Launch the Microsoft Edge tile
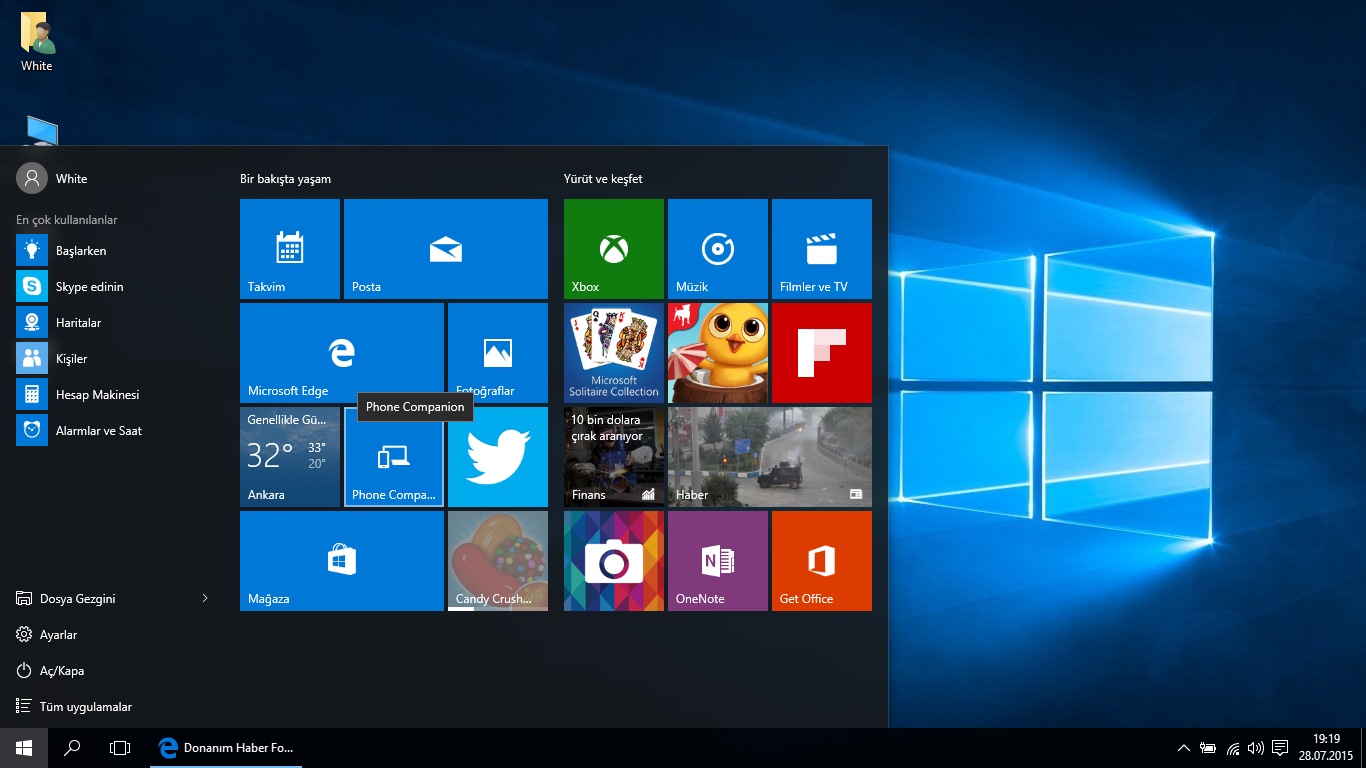Viewport: 1366px width, 768px height. coord(342,353)
